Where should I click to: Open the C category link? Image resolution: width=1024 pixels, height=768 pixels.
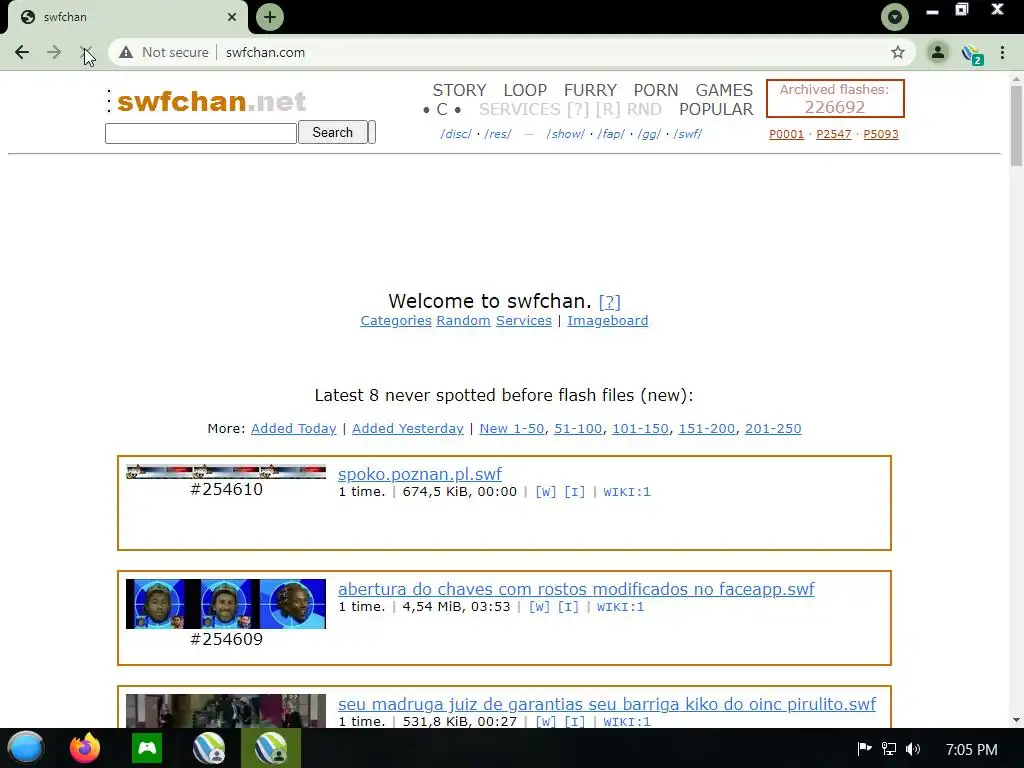click(x=442, y=109)
